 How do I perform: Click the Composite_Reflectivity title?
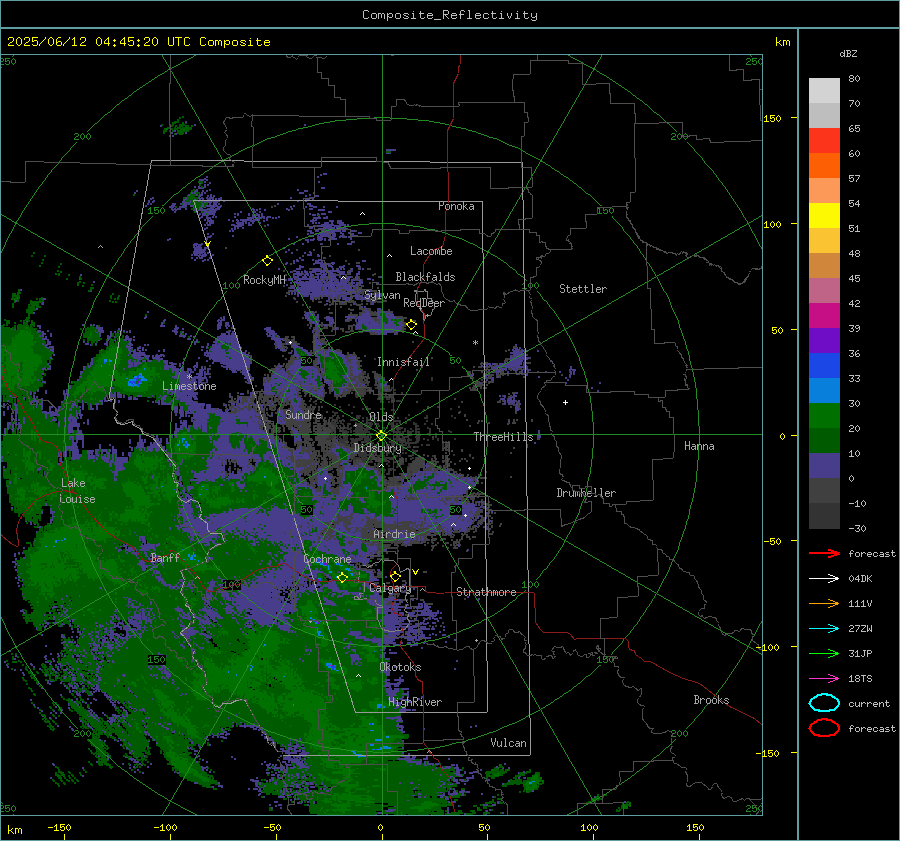coord(450,15)
